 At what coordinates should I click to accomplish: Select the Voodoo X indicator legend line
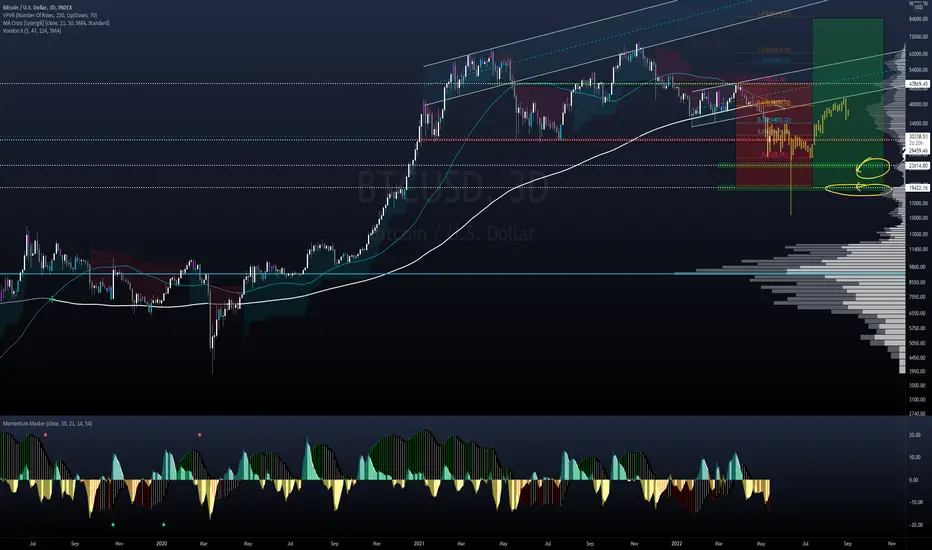(32, 30)
